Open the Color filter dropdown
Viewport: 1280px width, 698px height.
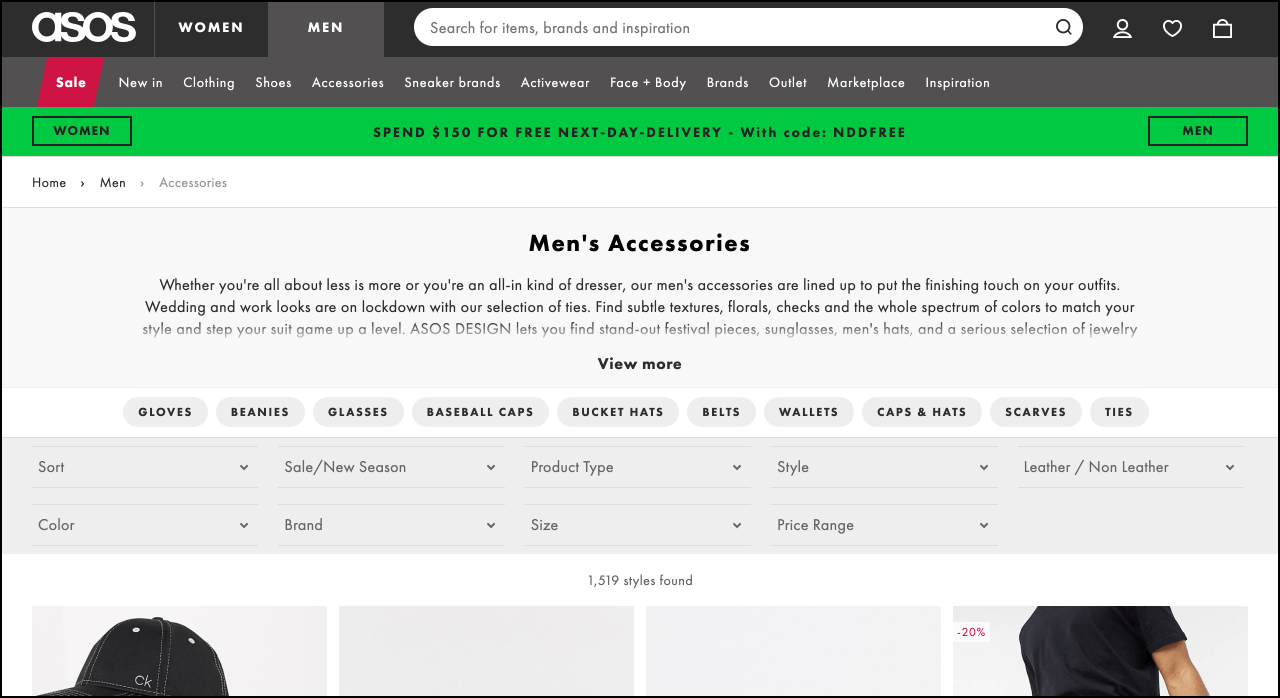(x=145, y=525)
